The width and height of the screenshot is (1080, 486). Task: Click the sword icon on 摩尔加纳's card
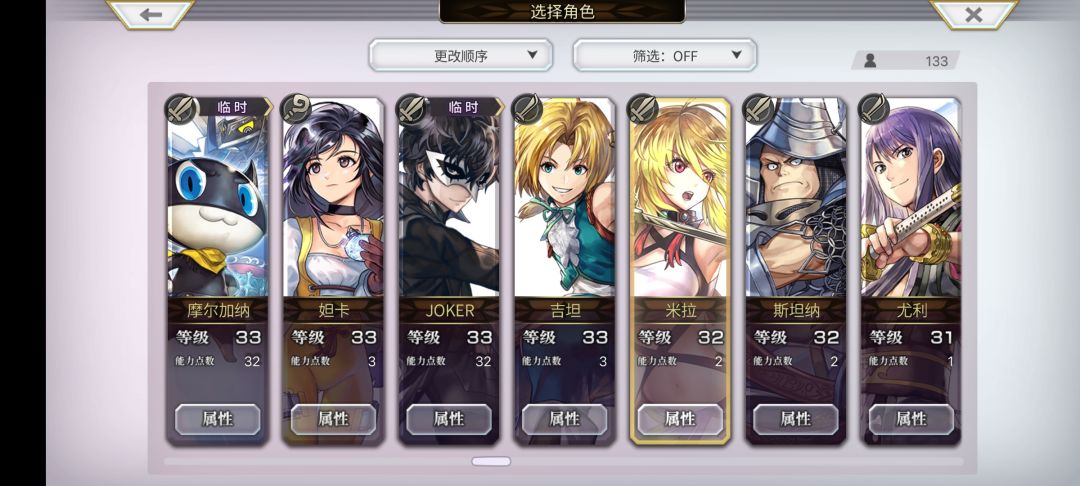181,109
